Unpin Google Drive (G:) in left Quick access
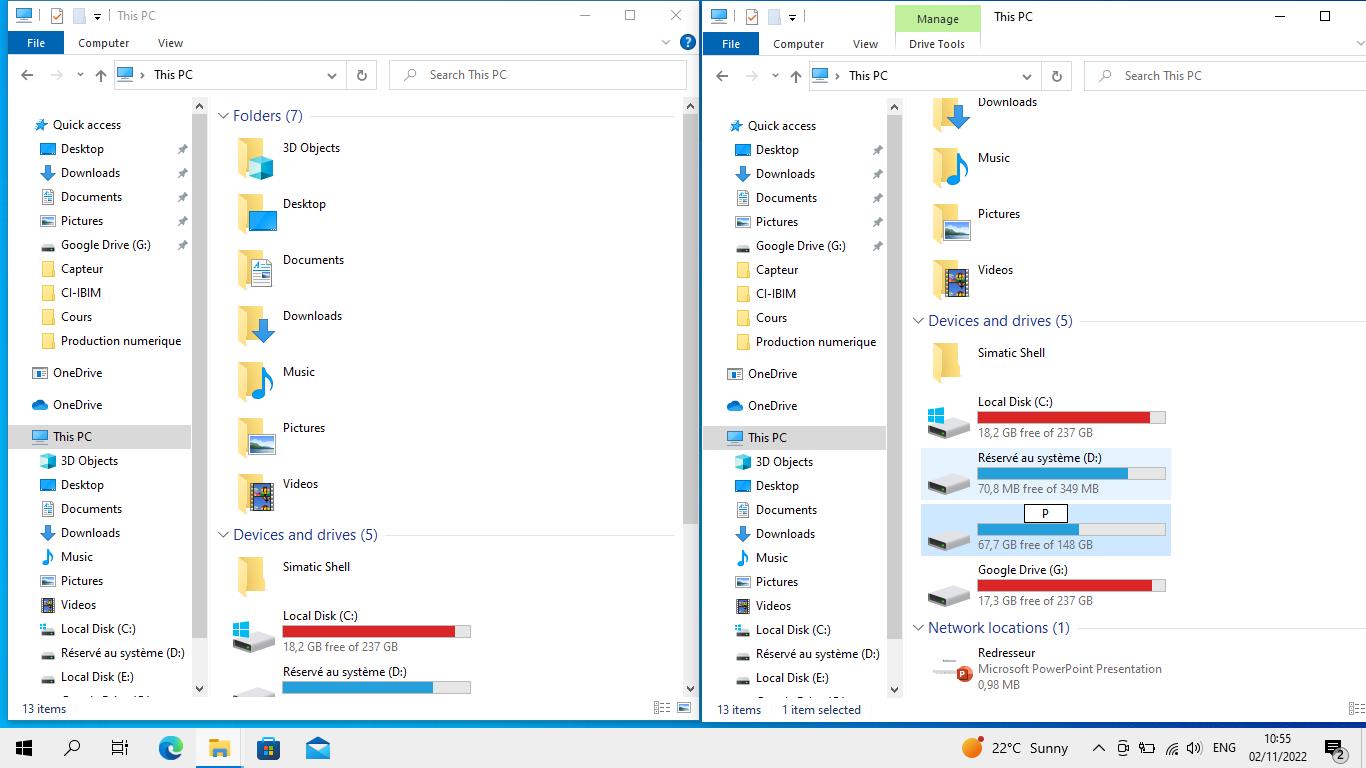 [x=182, y=245]
